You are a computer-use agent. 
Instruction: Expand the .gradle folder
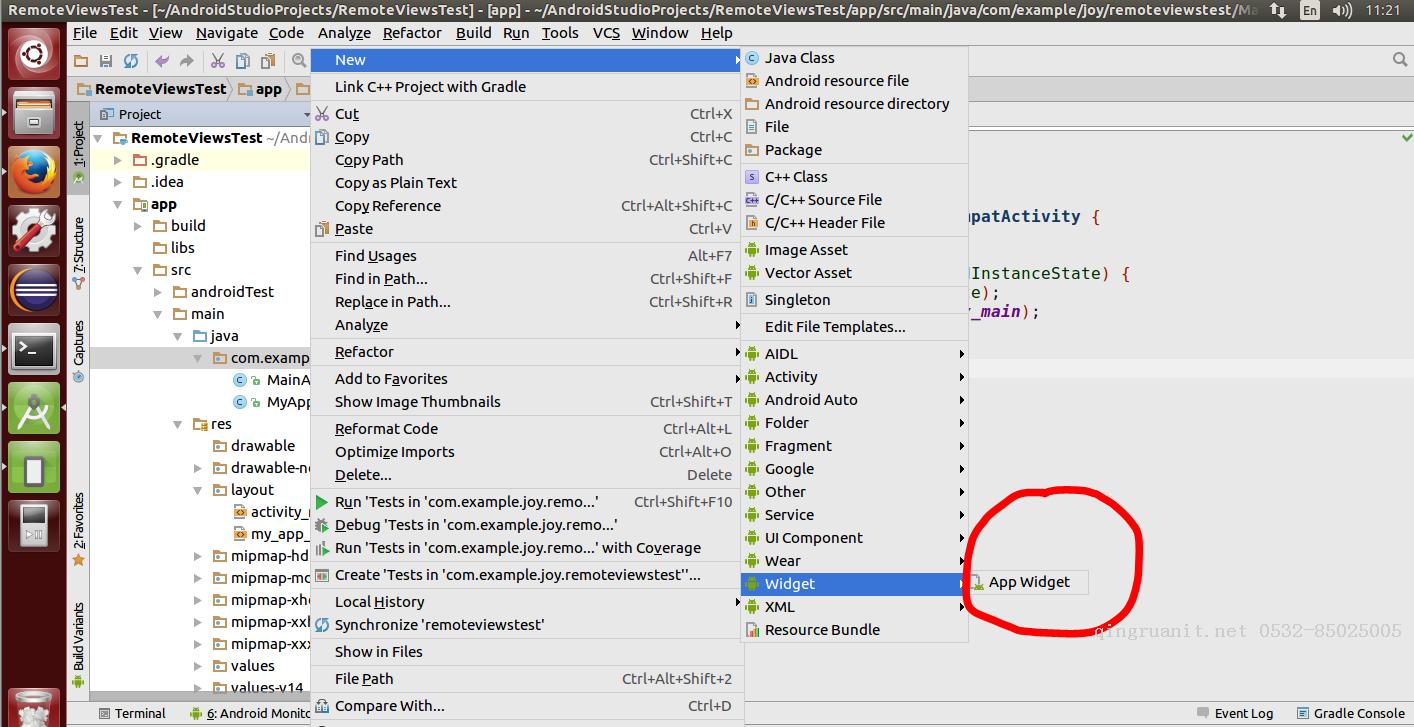(117, 160)
